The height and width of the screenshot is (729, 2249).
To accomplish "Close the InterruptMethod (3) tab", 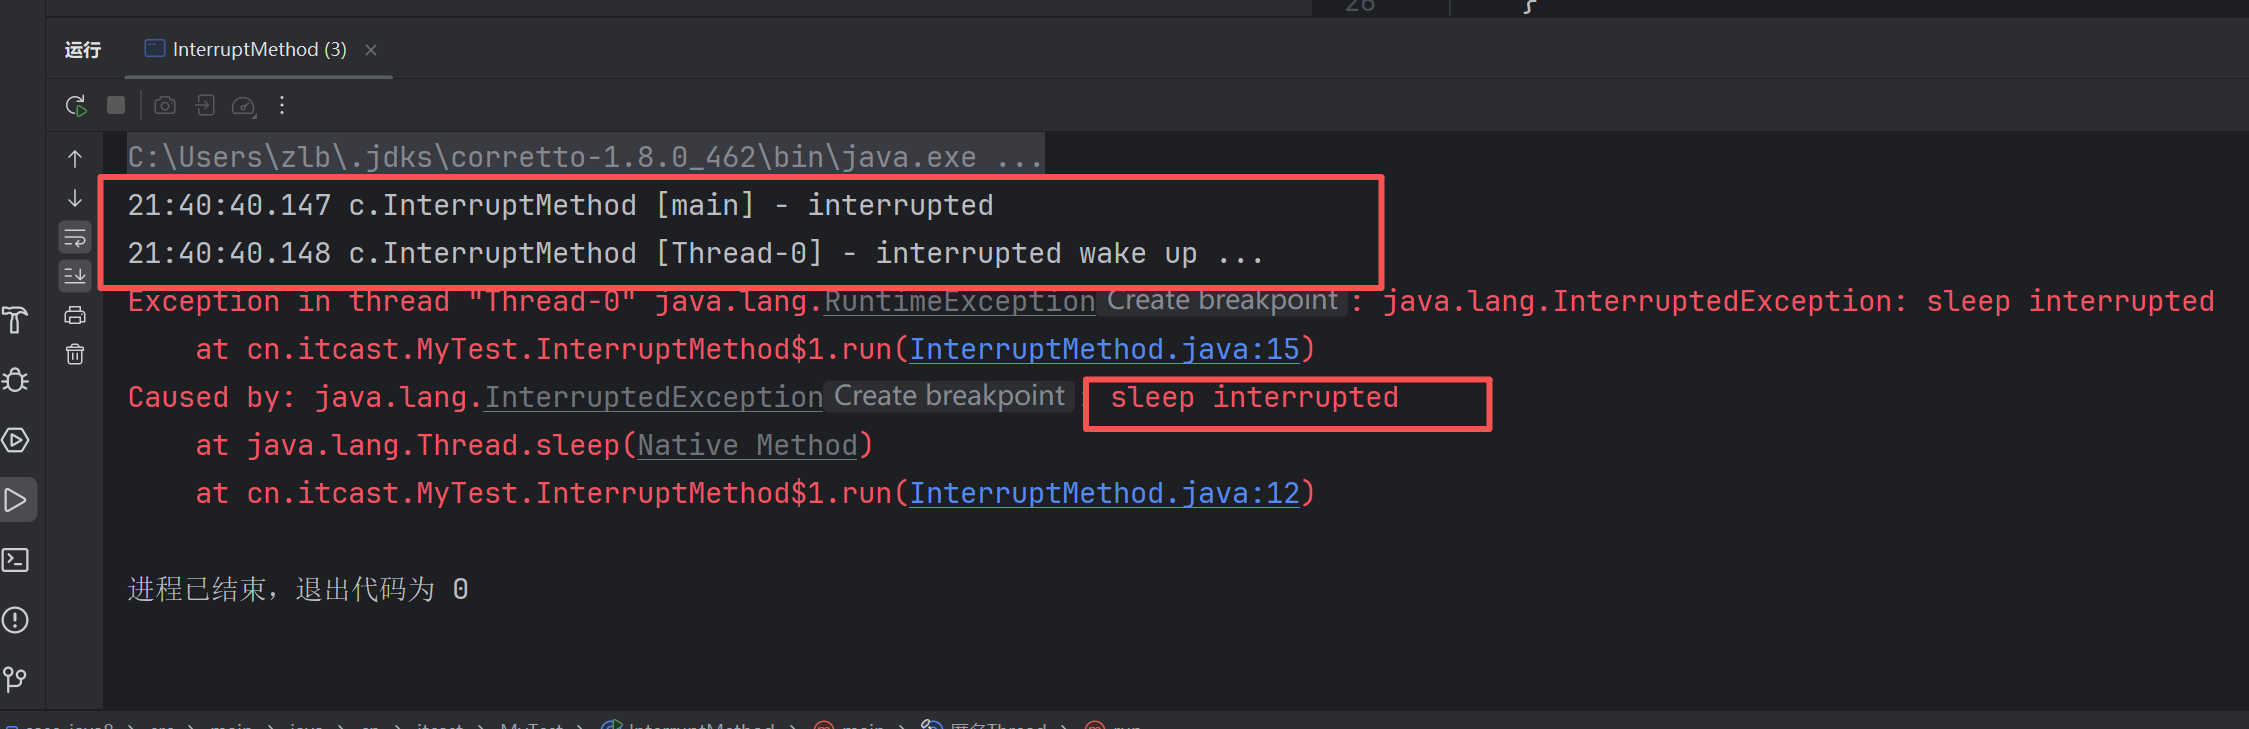I will tap(371, 49).
